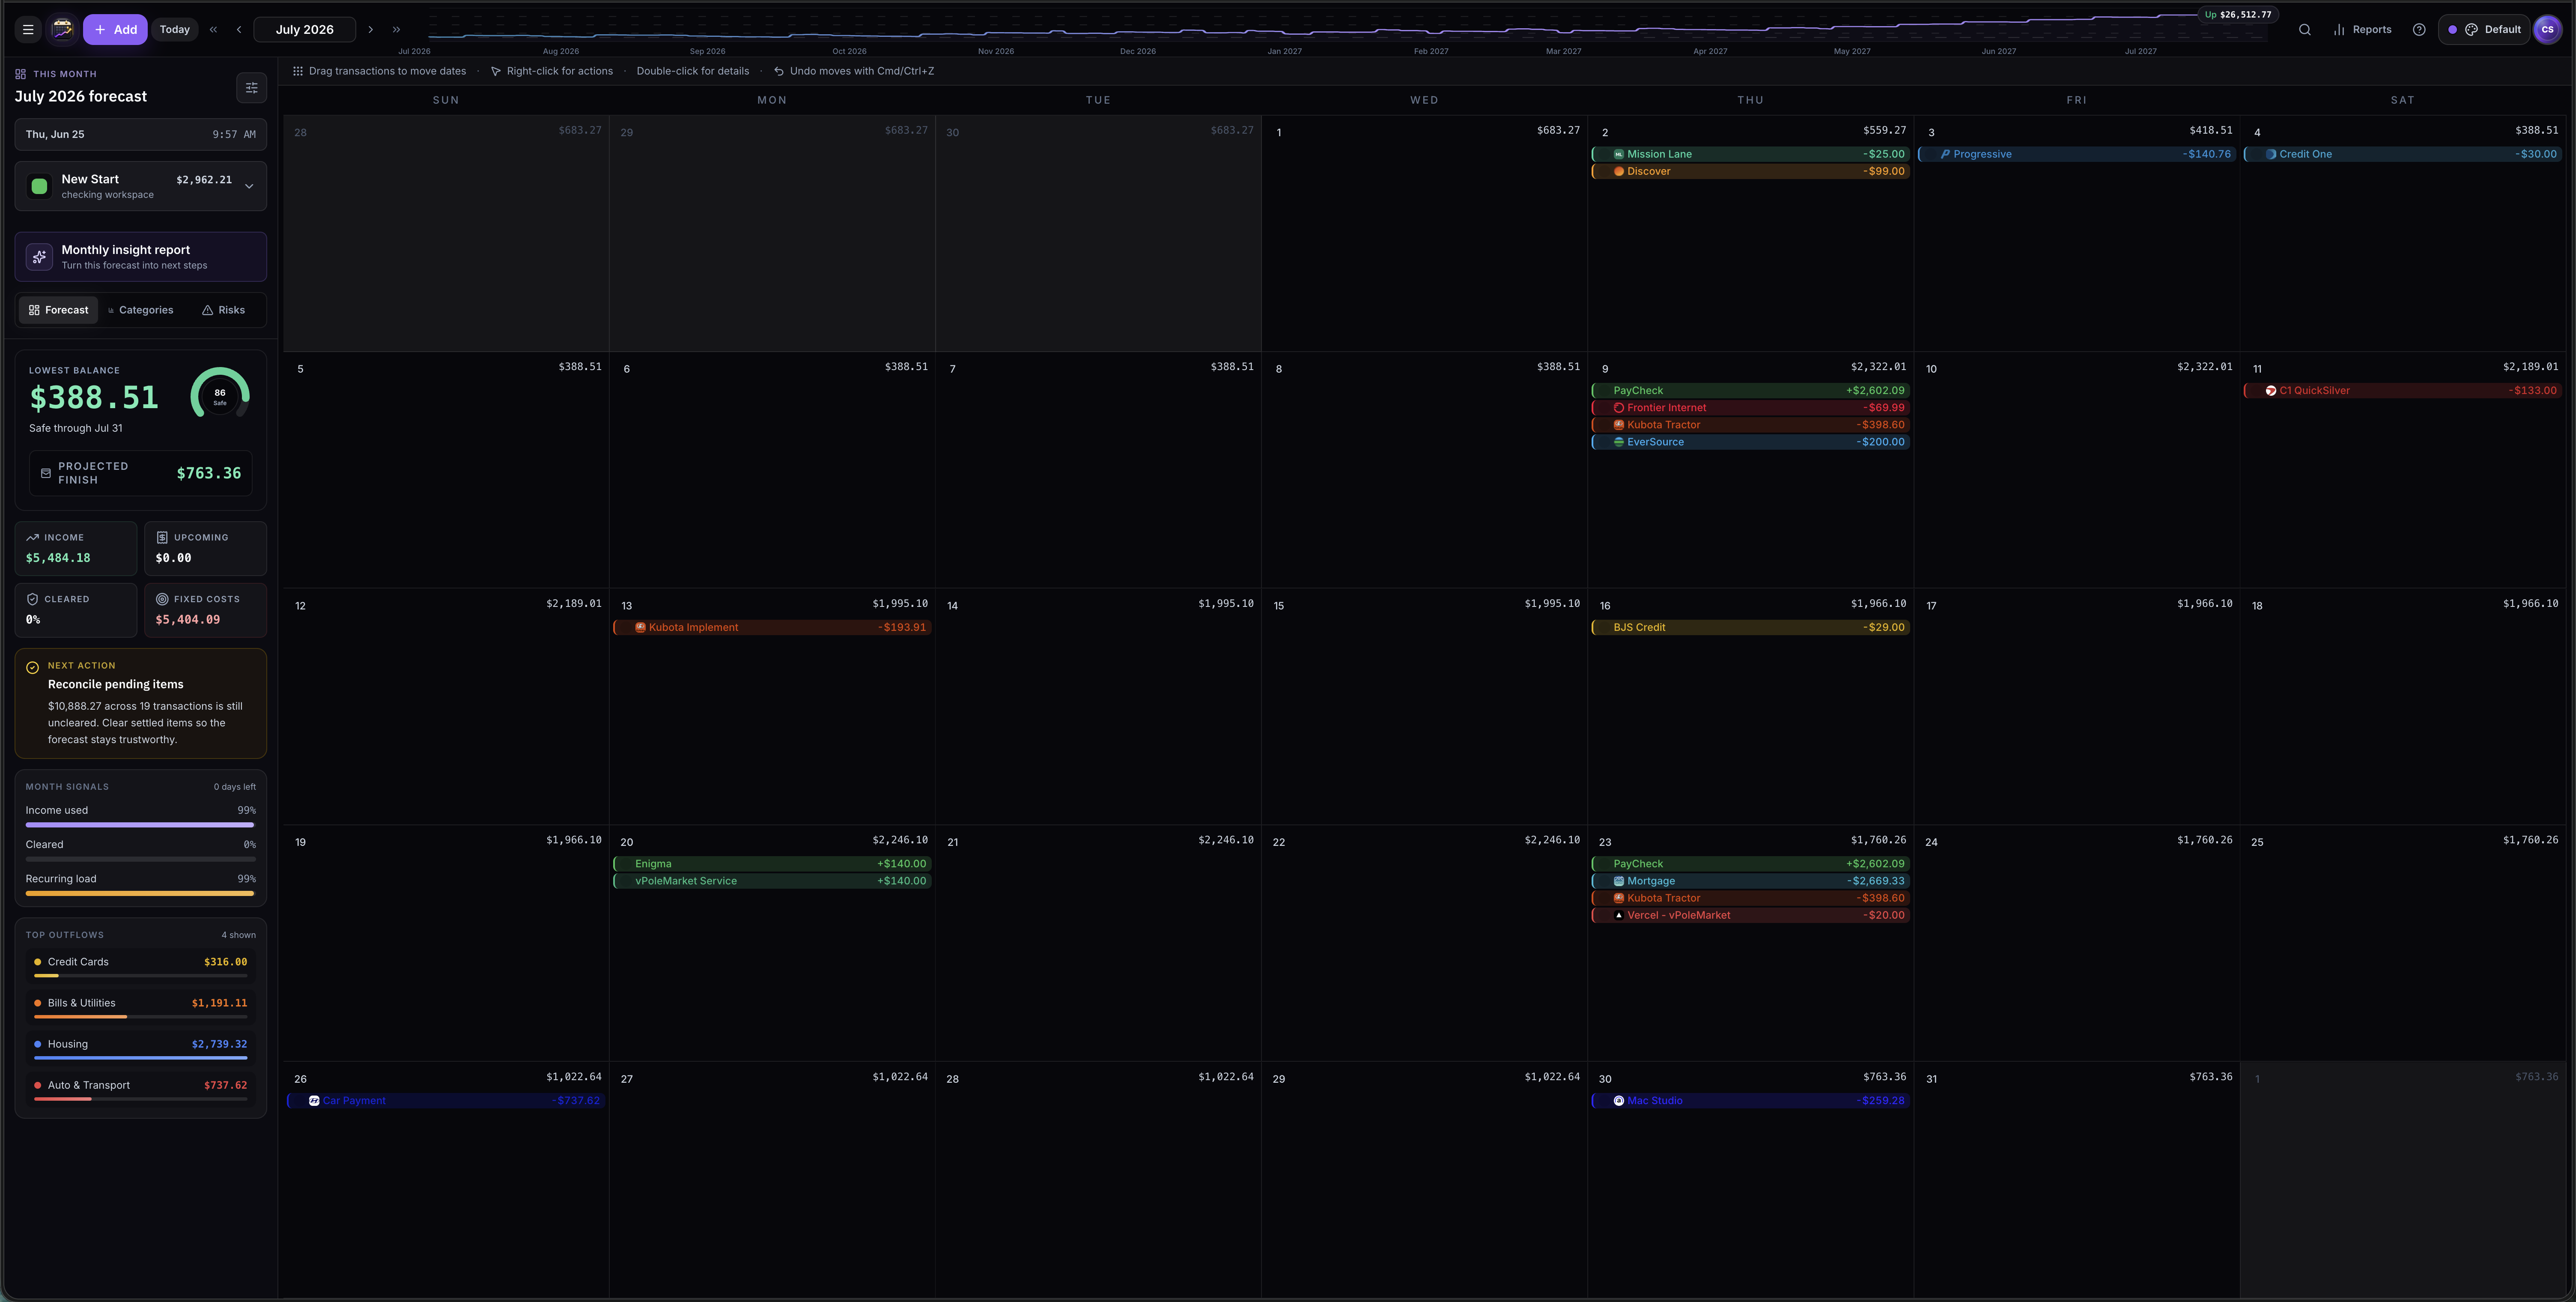Click the Upcoming card icon

162,538
